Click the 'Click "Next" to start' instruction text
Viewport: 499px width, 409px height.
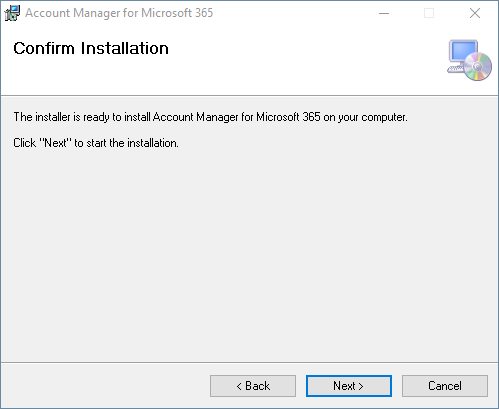click(x=96, y=143)
